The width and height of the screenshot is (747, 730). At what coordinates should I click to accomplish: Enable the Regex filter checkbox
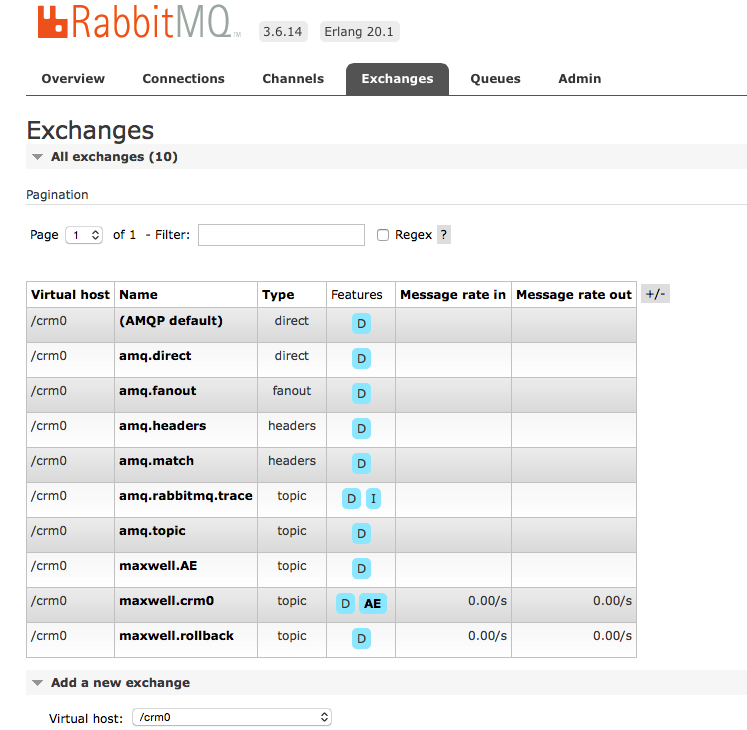point(383,235)
